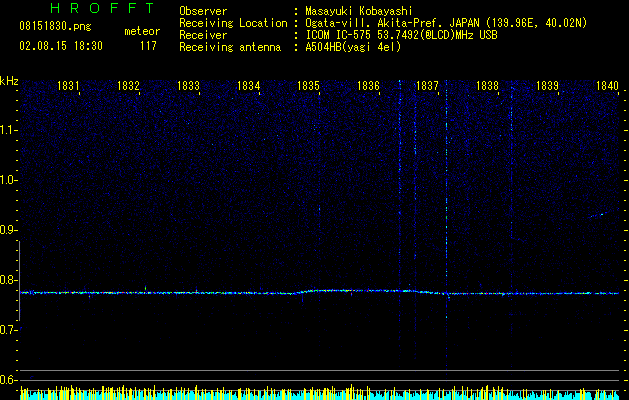Click the 1839 time marker
The height and width of the screenshot is (400, 629).
tap(547, 85)
